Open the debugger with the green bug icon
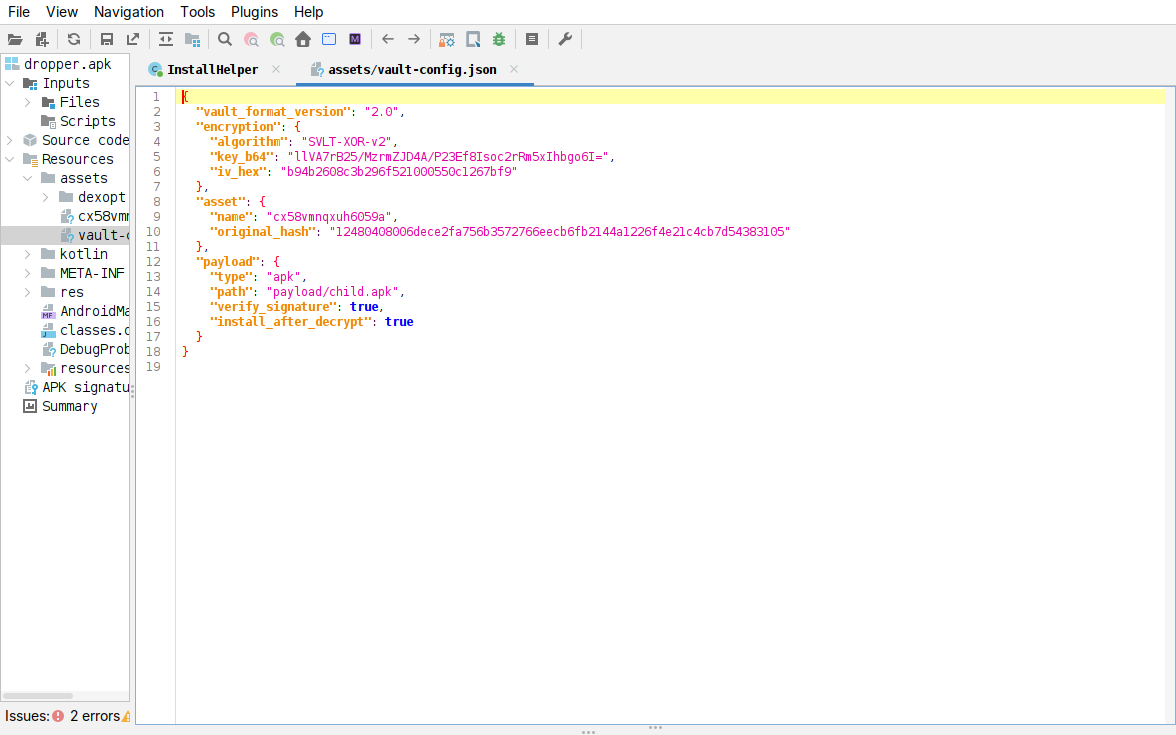Screen dimensions: 1176x735 499,39
